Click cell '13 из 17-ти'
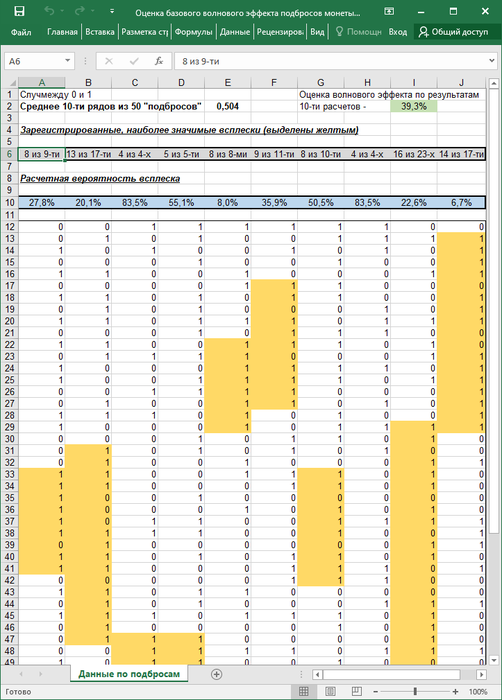Viewport: 502px width, 700px height. [88, 154]
